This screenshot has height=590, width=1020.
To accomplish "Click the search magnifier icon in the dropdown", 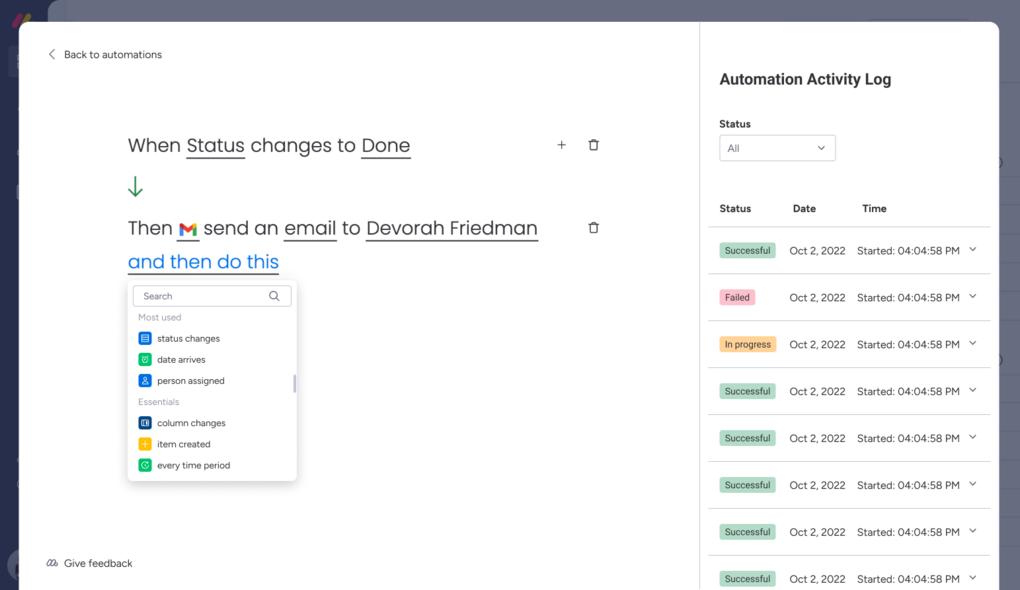I will tap(275, 296).
